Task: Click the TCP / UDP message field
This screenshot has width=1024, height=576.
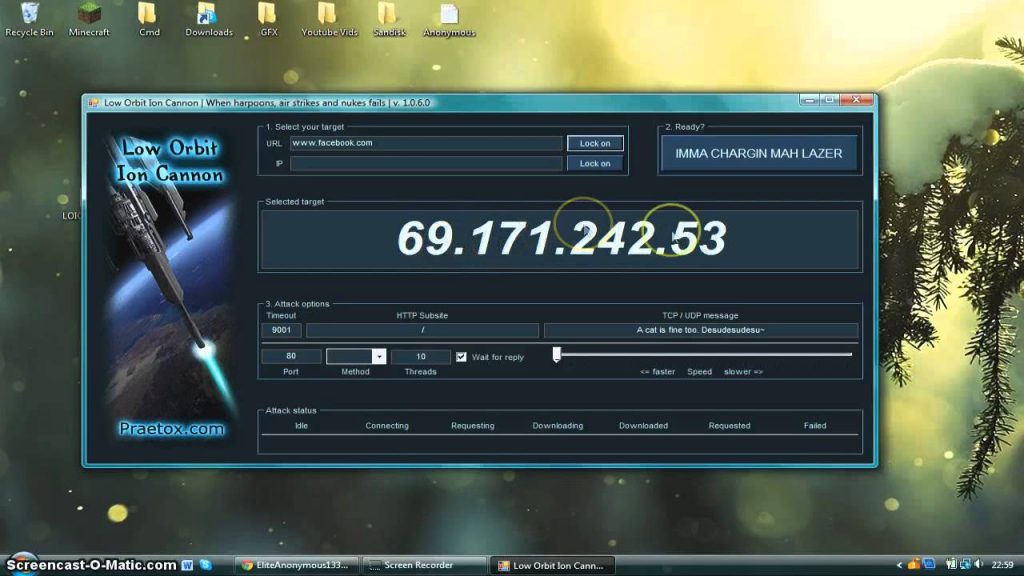Action: click(700, 330)
